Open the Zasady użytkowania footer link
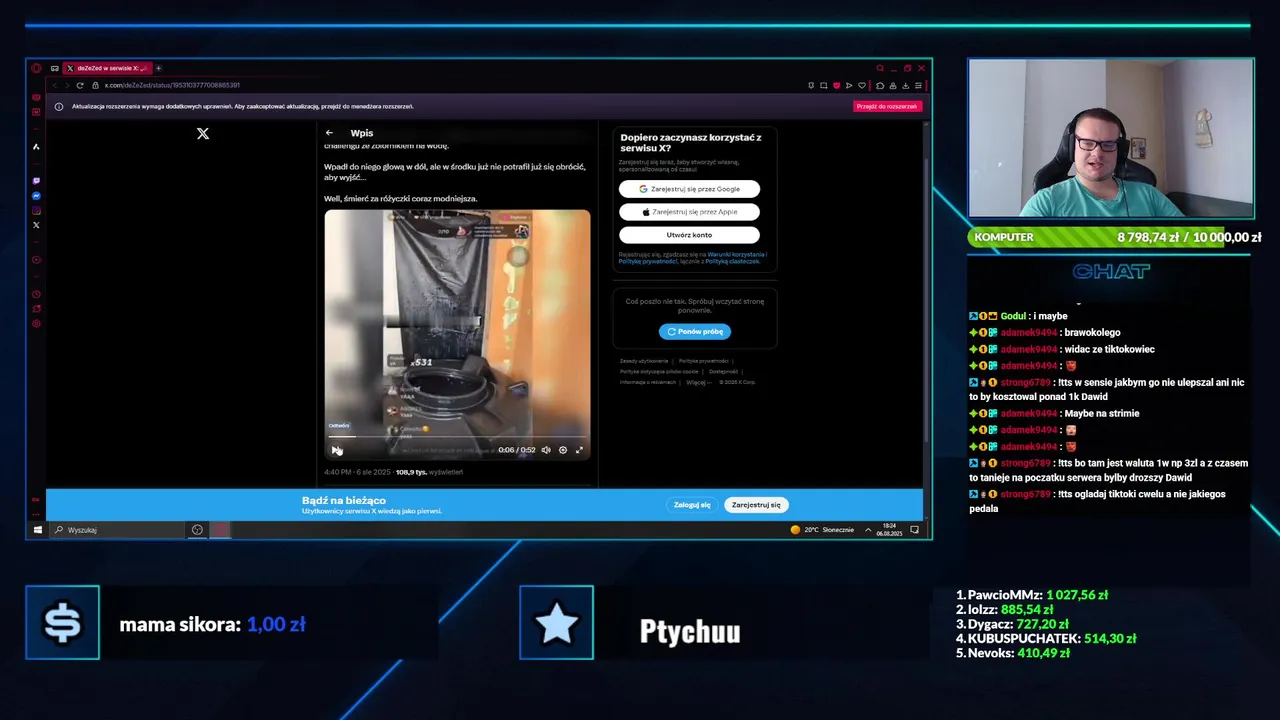Screen dimensions: 1280x720 644,360
